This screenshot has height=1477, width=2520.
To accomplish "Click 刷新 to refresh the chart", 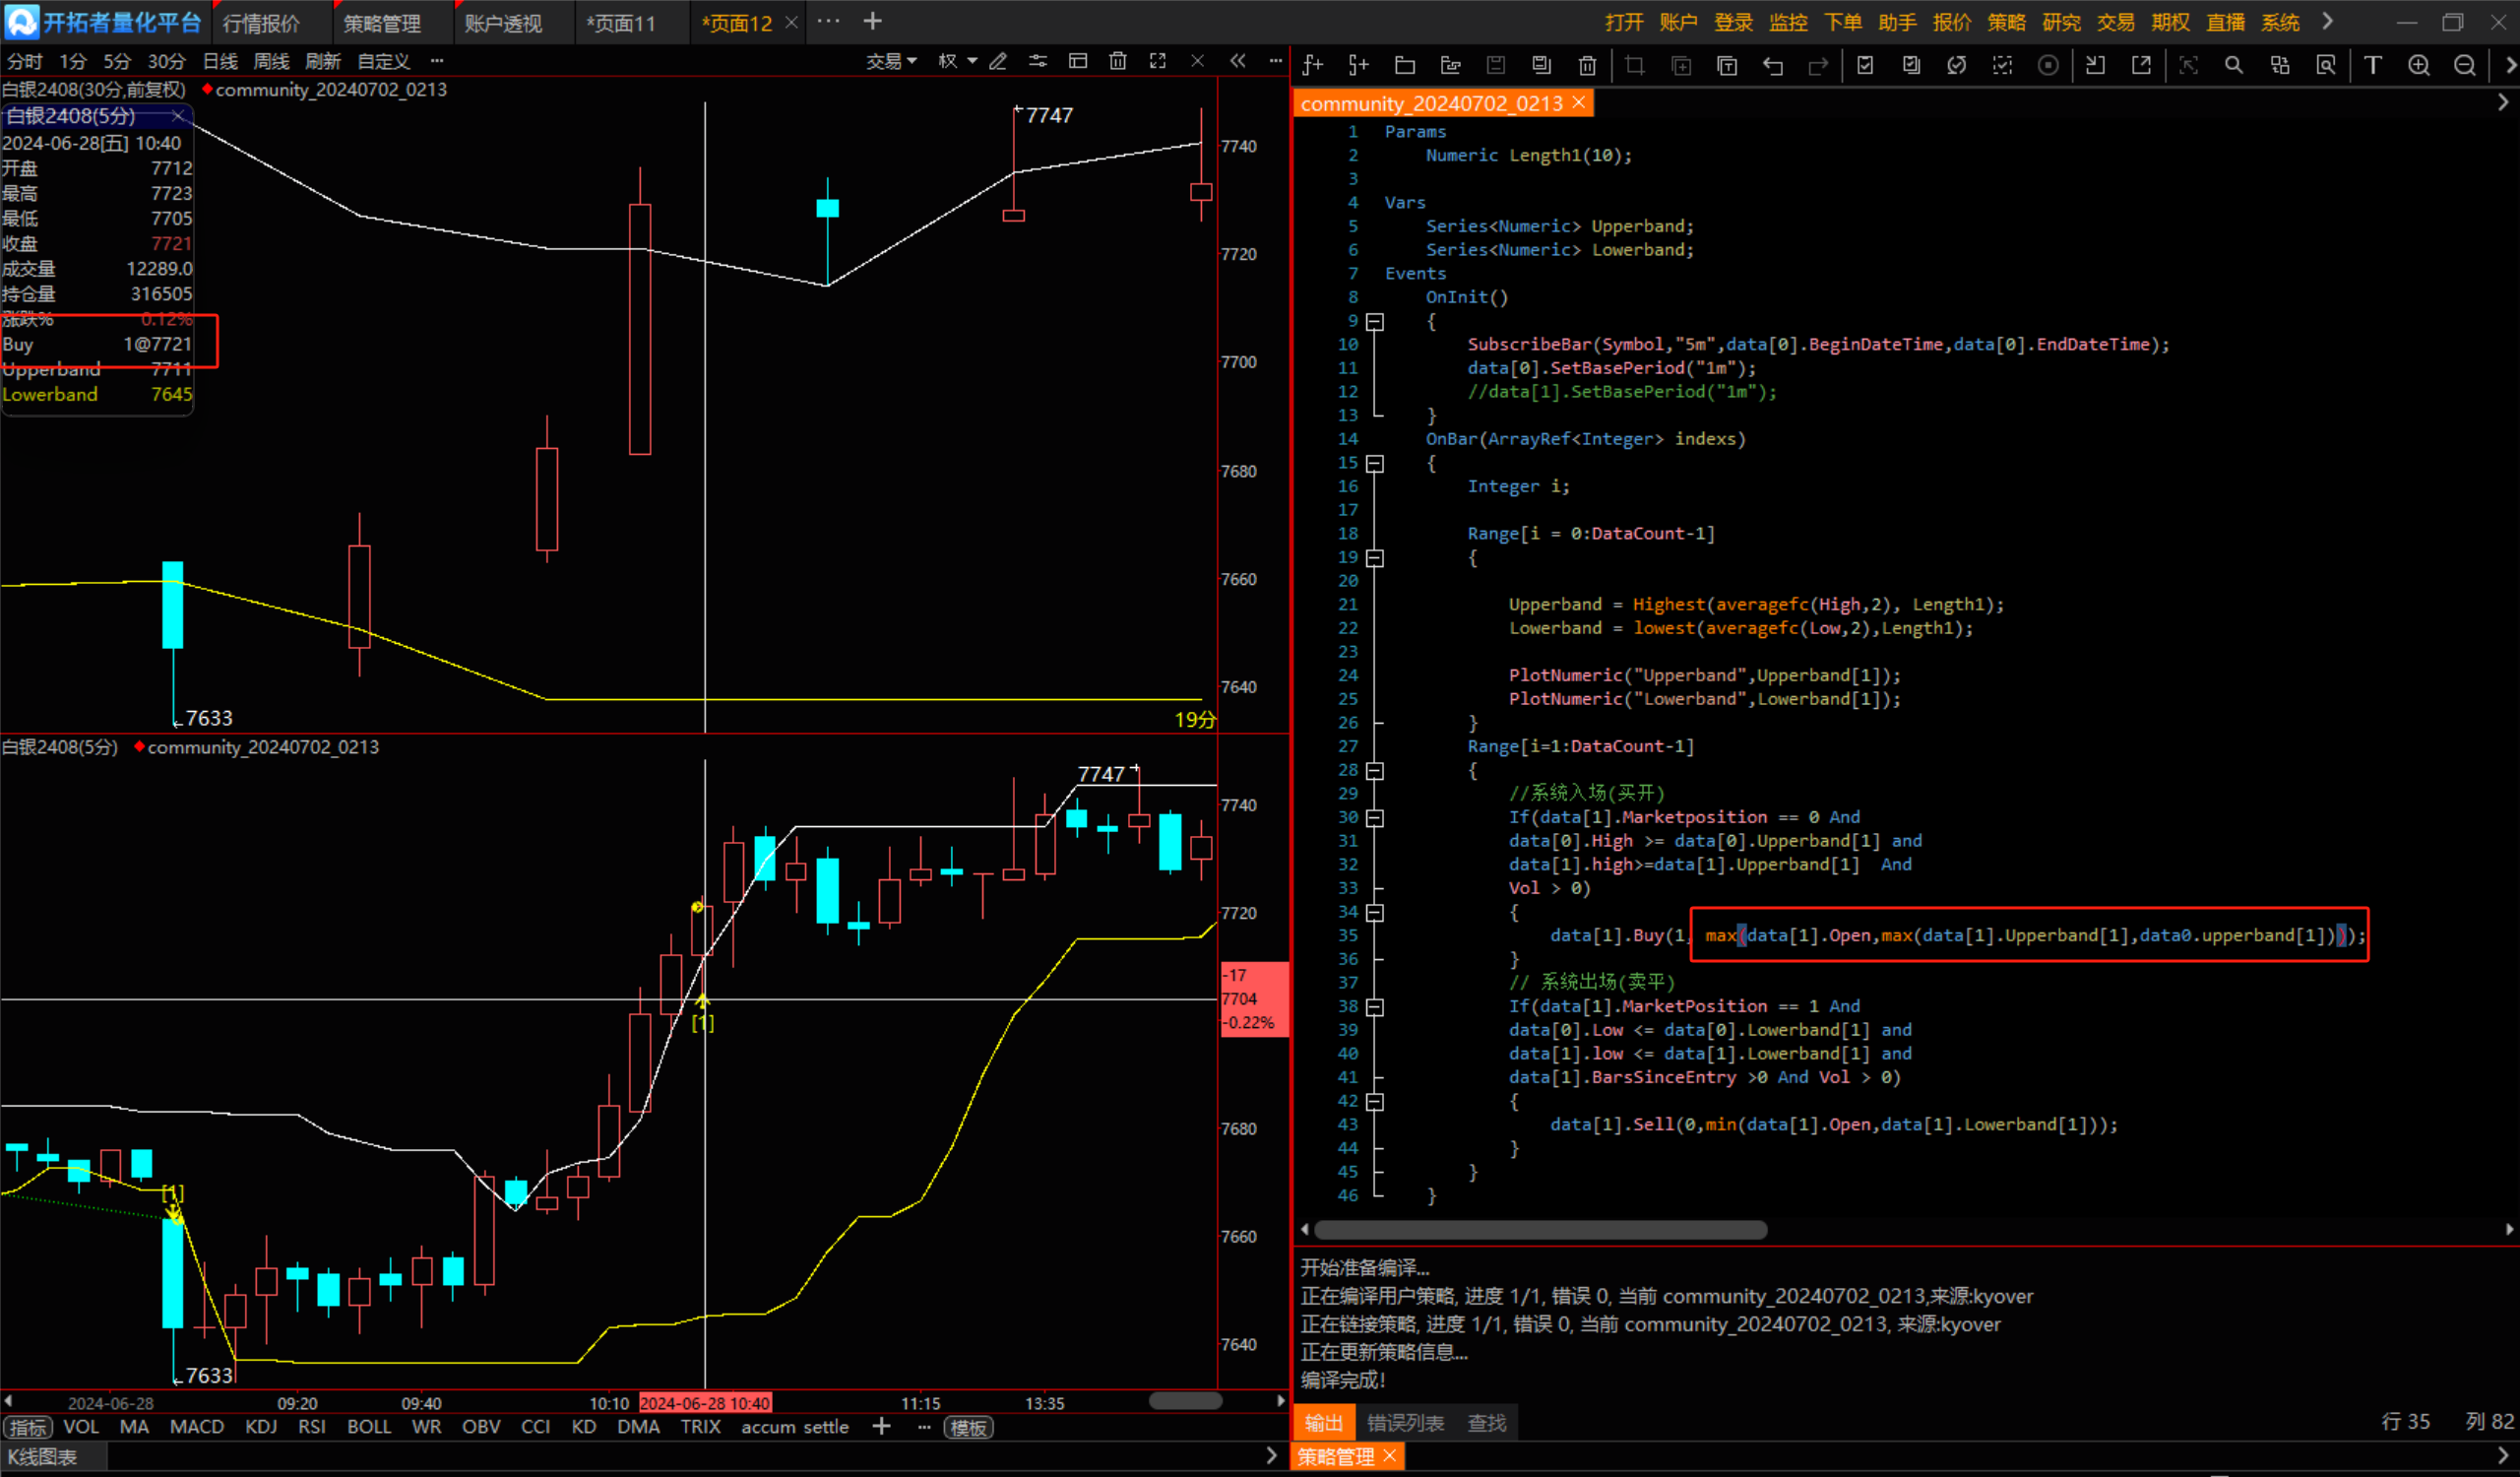I will point(322,61).
